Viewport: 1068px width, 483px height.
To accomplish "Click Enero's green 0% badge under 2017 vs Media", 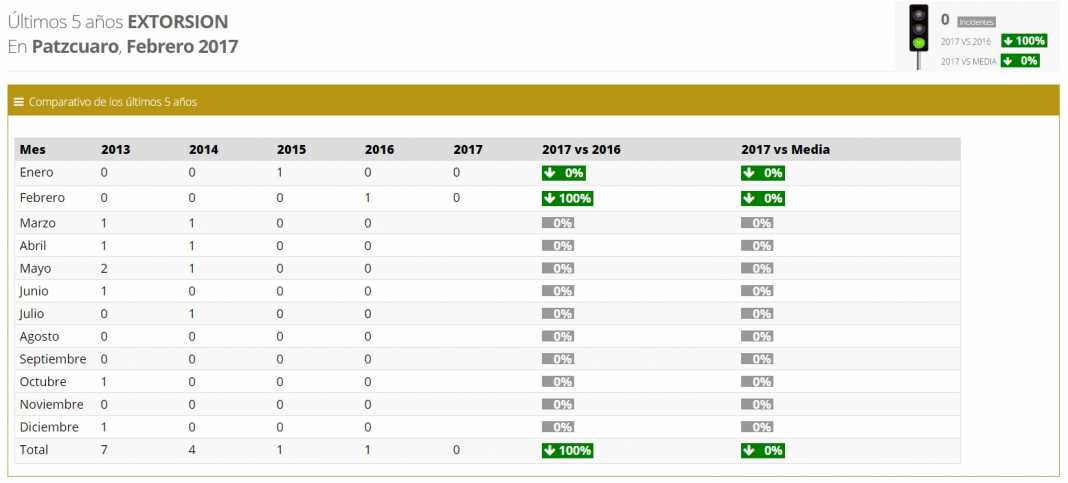I will 763,173.
